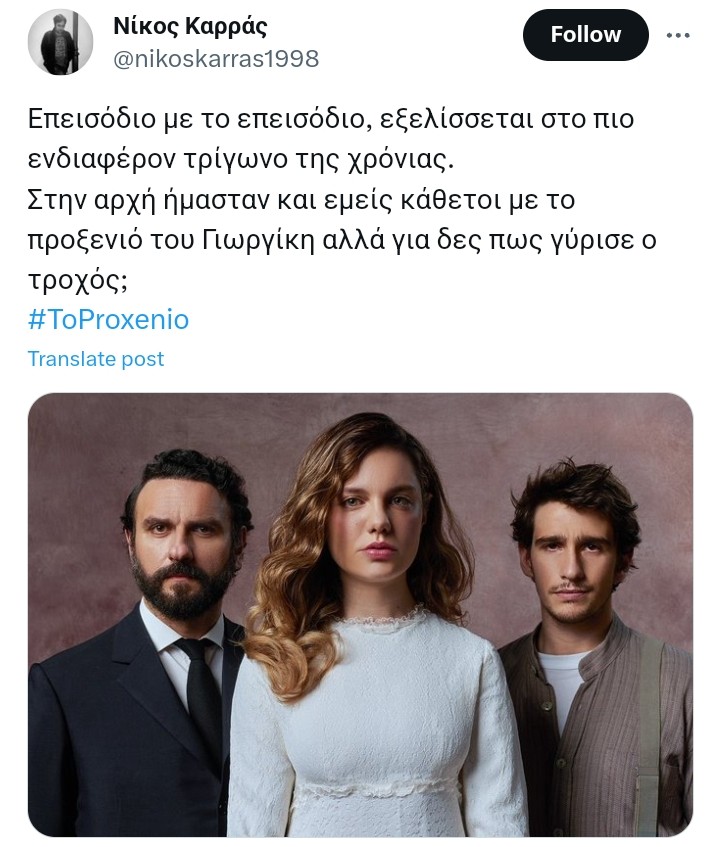Image resolution: width=720 pixels, height=847 pixels.
Task: Follow Νίκος Καρράς
Action: click(586, 35)
